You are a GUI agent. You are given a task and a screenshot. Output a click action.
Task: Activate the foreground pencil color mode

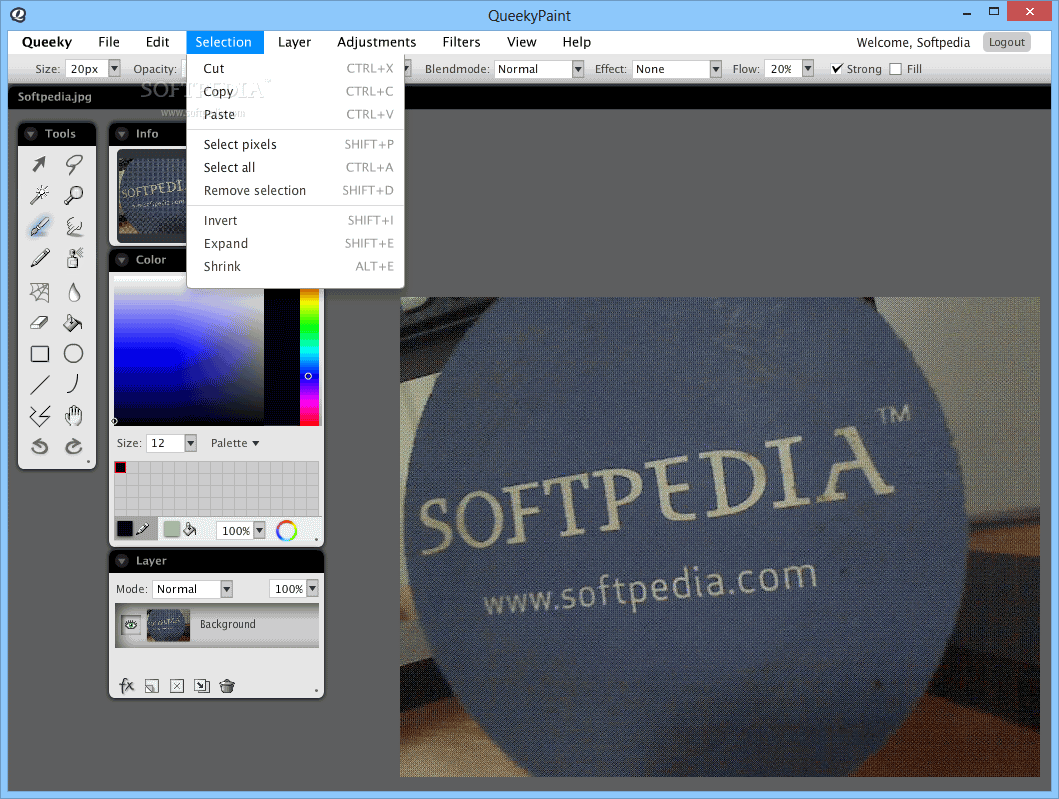click(134, 530)
